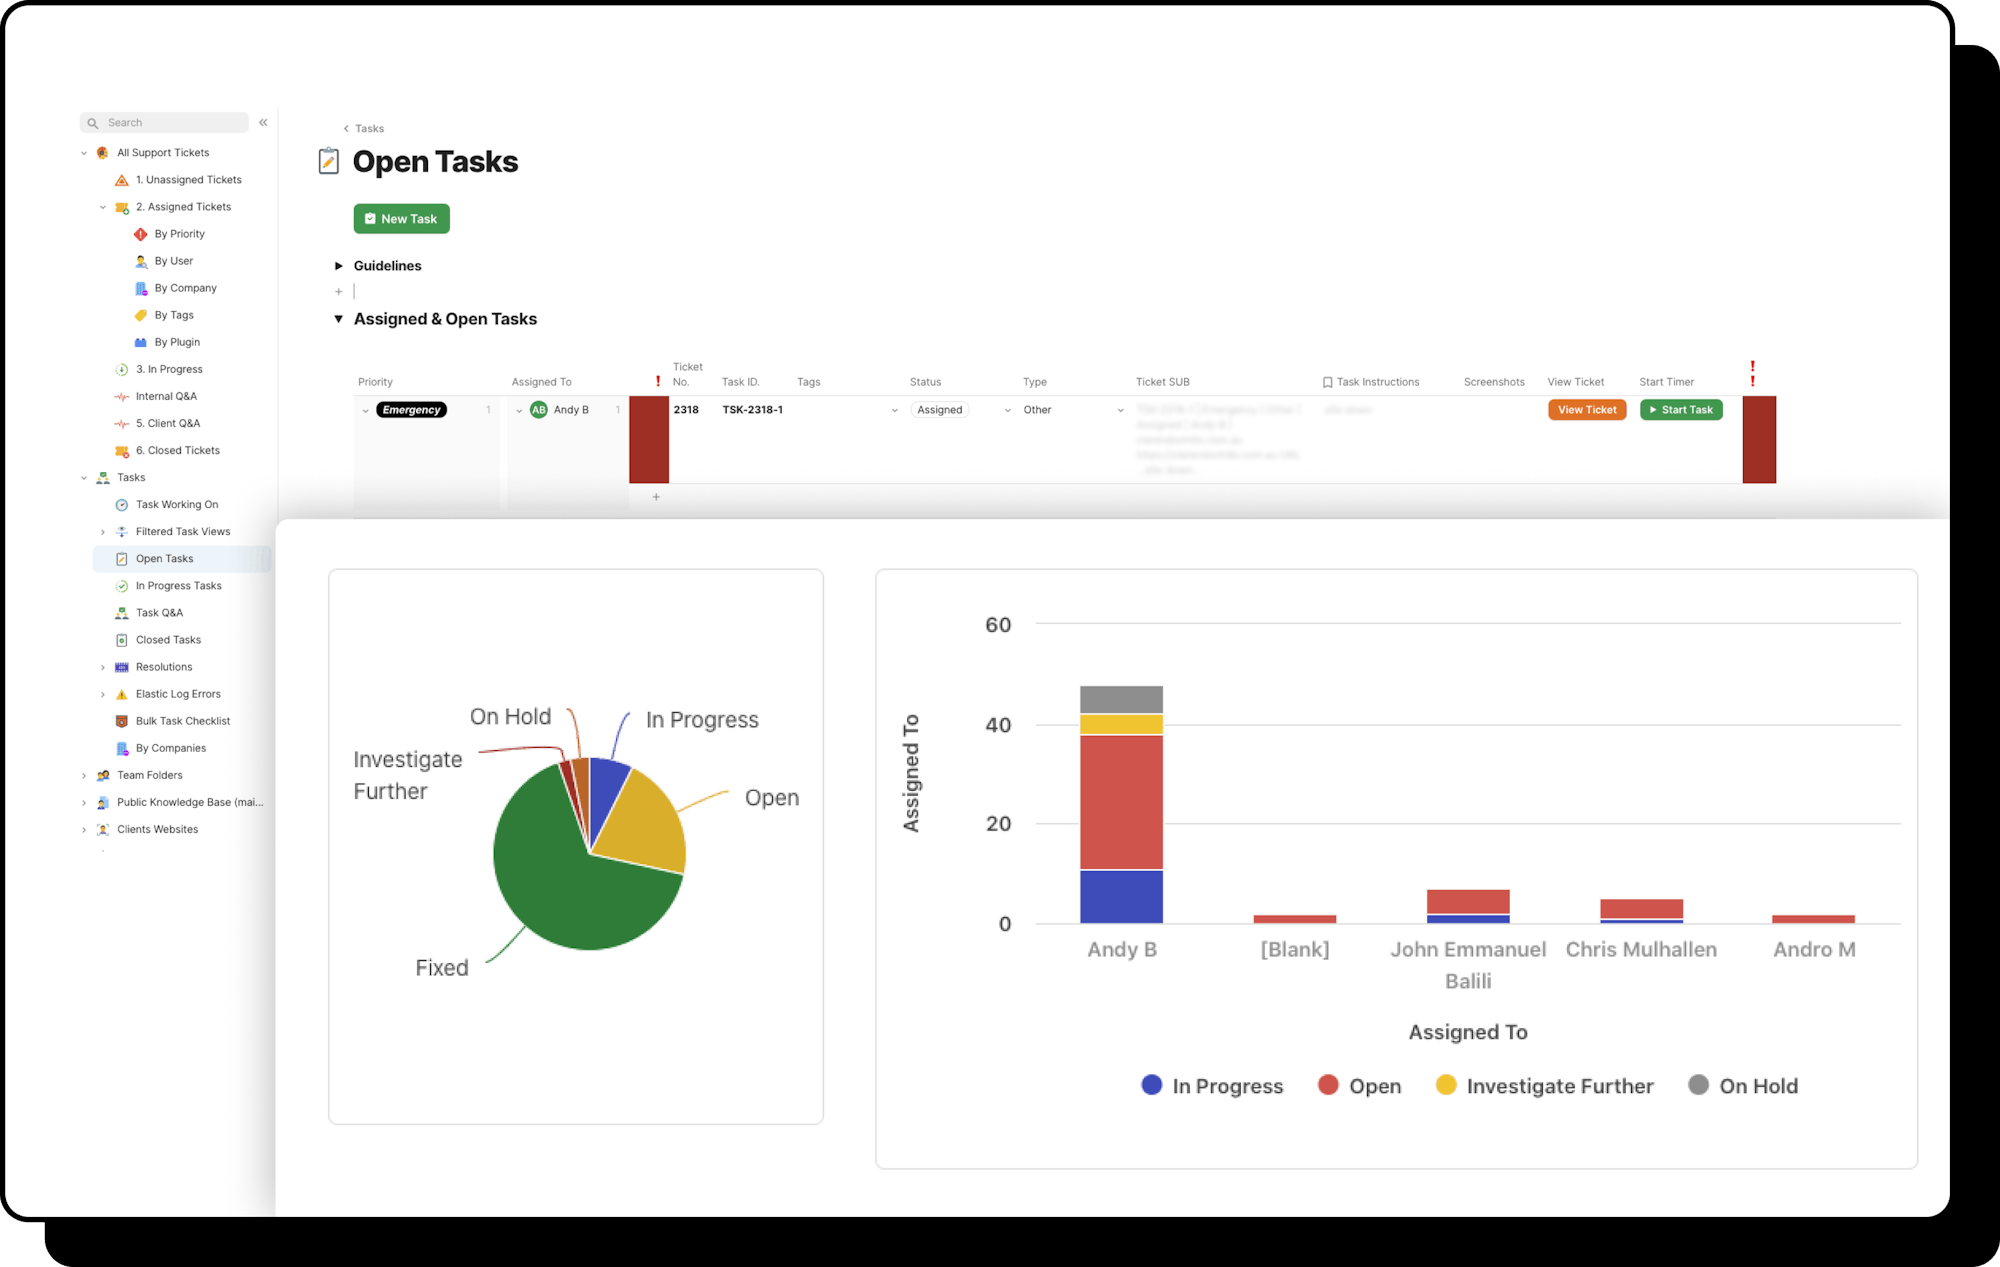
Task: Open Closed Tickets in sidebar
Action: click(177, 451)
